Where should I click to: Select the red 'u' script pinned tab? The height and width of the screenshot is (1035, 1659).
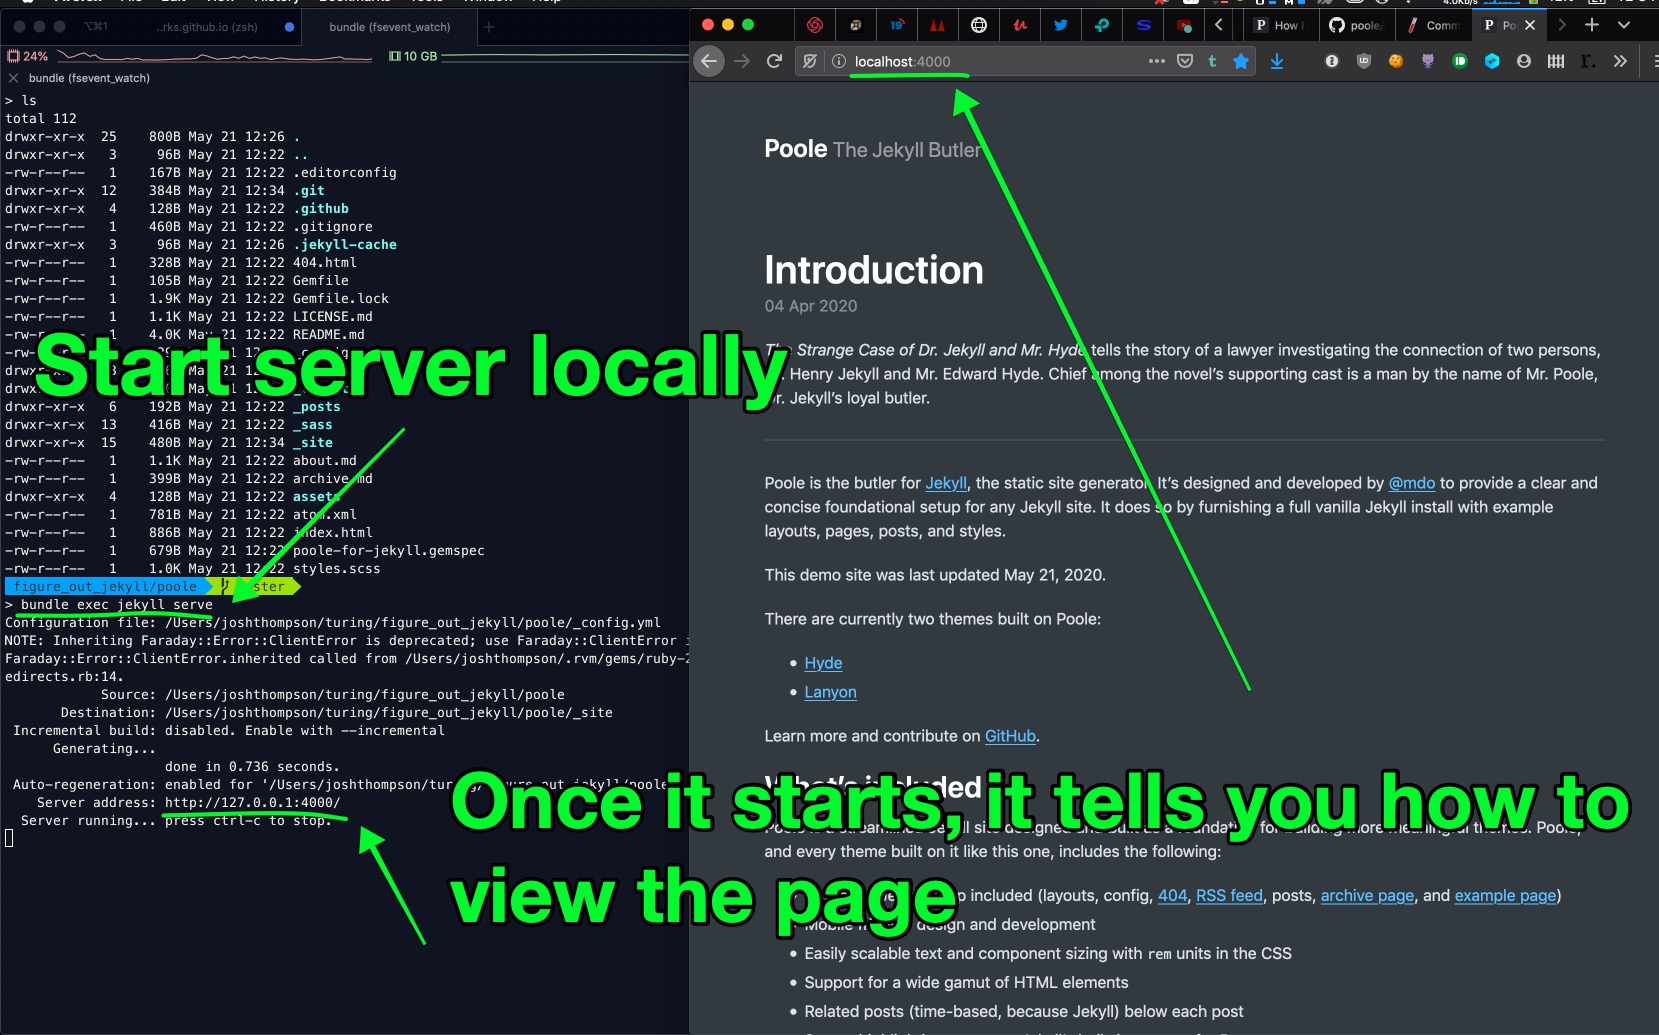coord(1019,25)
